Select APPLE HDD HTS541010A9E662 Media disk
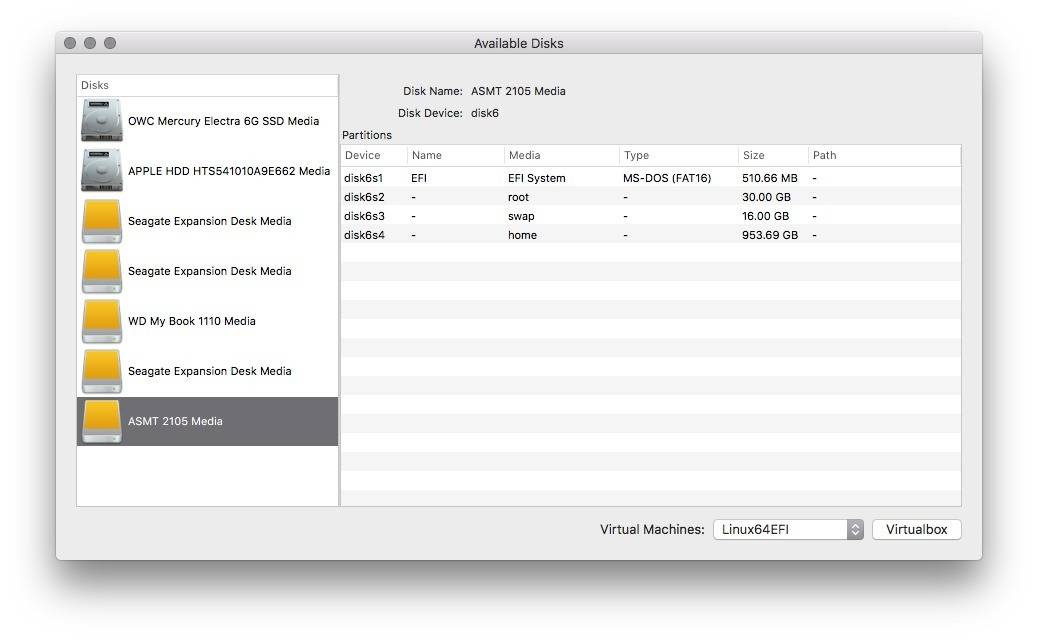This screenshot has width=1038, height=640. tap(207, 171)
